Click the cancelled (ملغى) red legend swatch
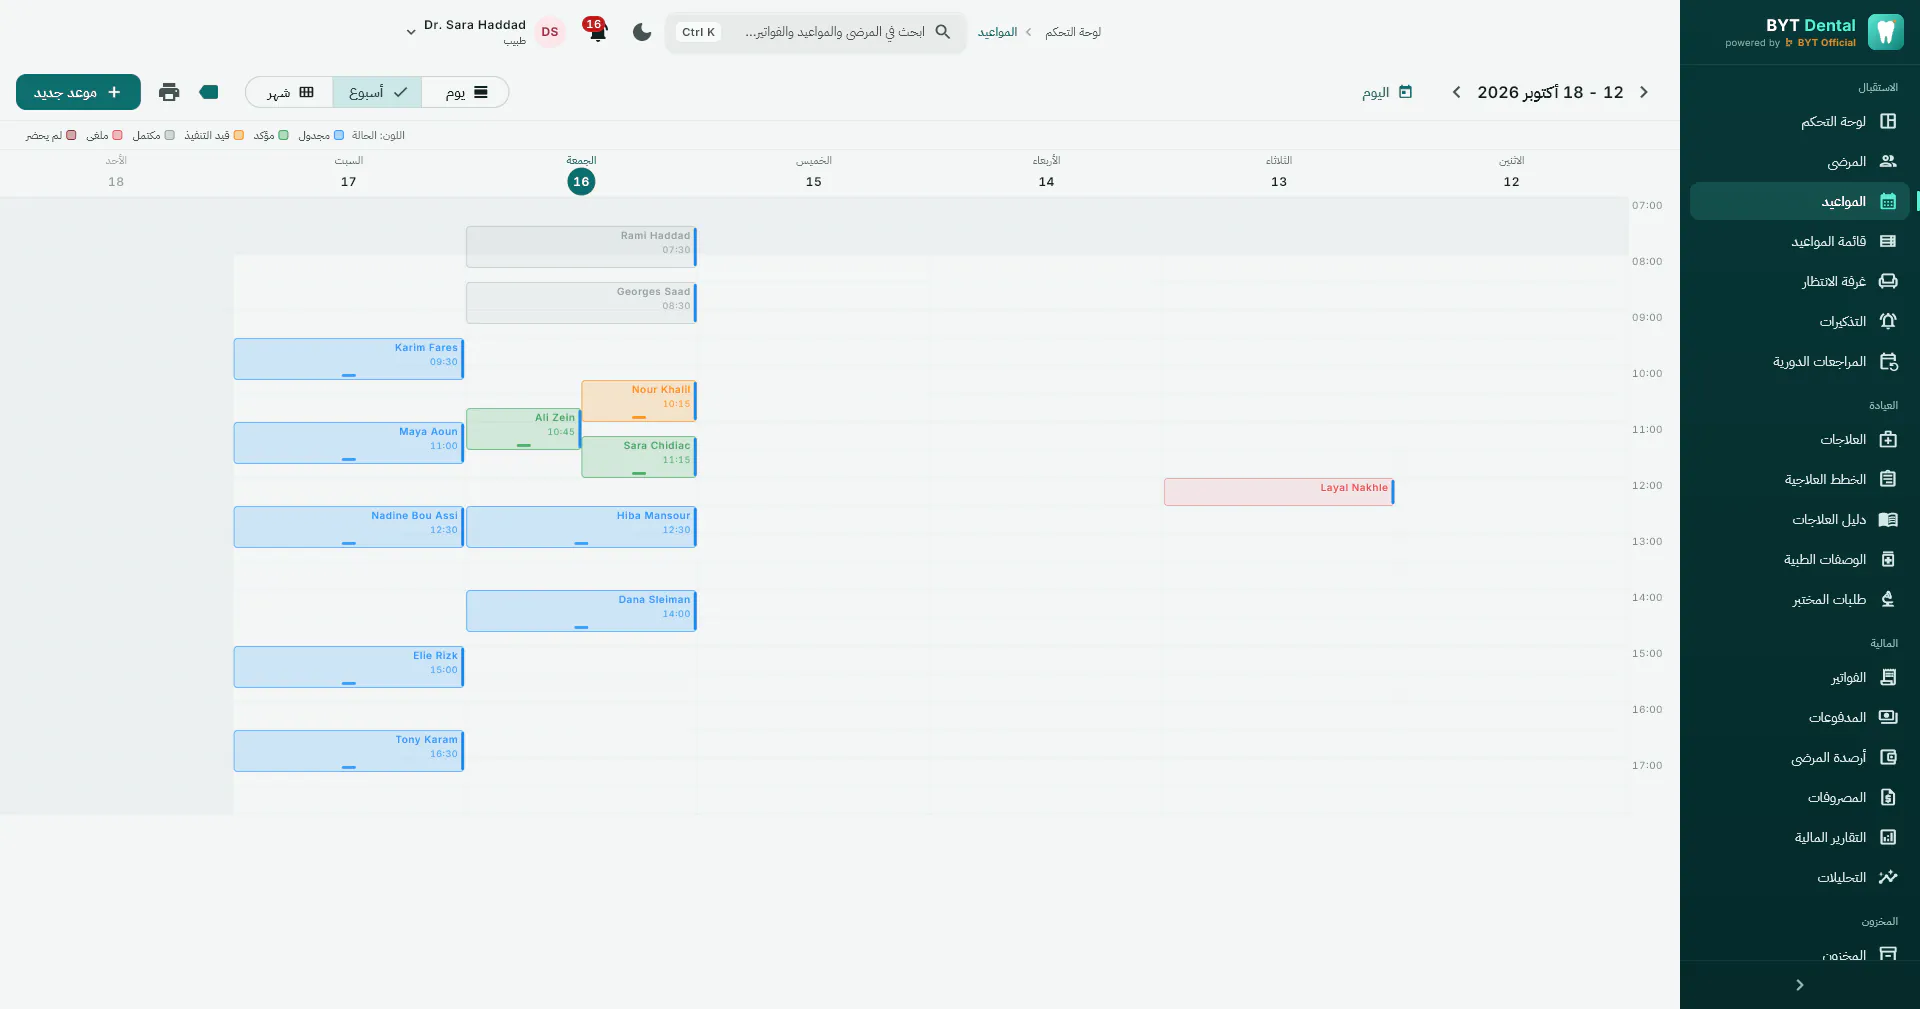1920x1009 pixels. [x=117, y=135]
